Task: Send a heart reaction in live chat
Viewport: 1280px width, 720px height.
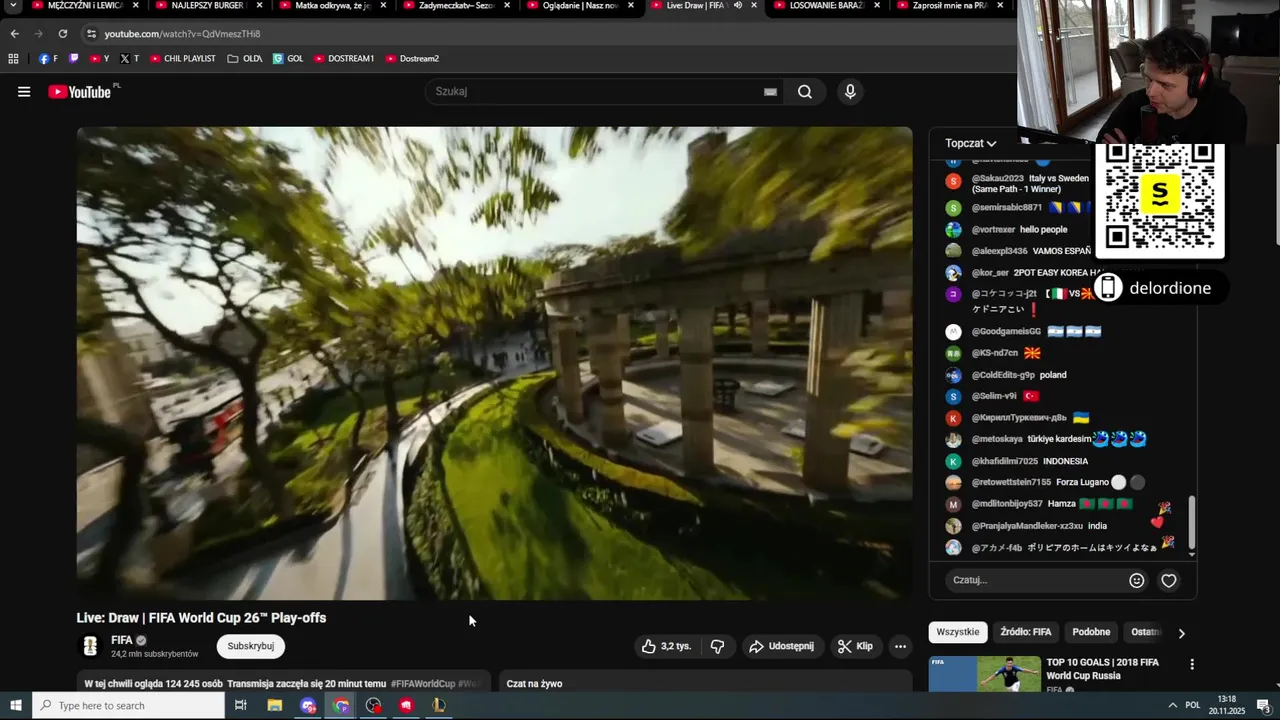Action: click(1169, 580)
